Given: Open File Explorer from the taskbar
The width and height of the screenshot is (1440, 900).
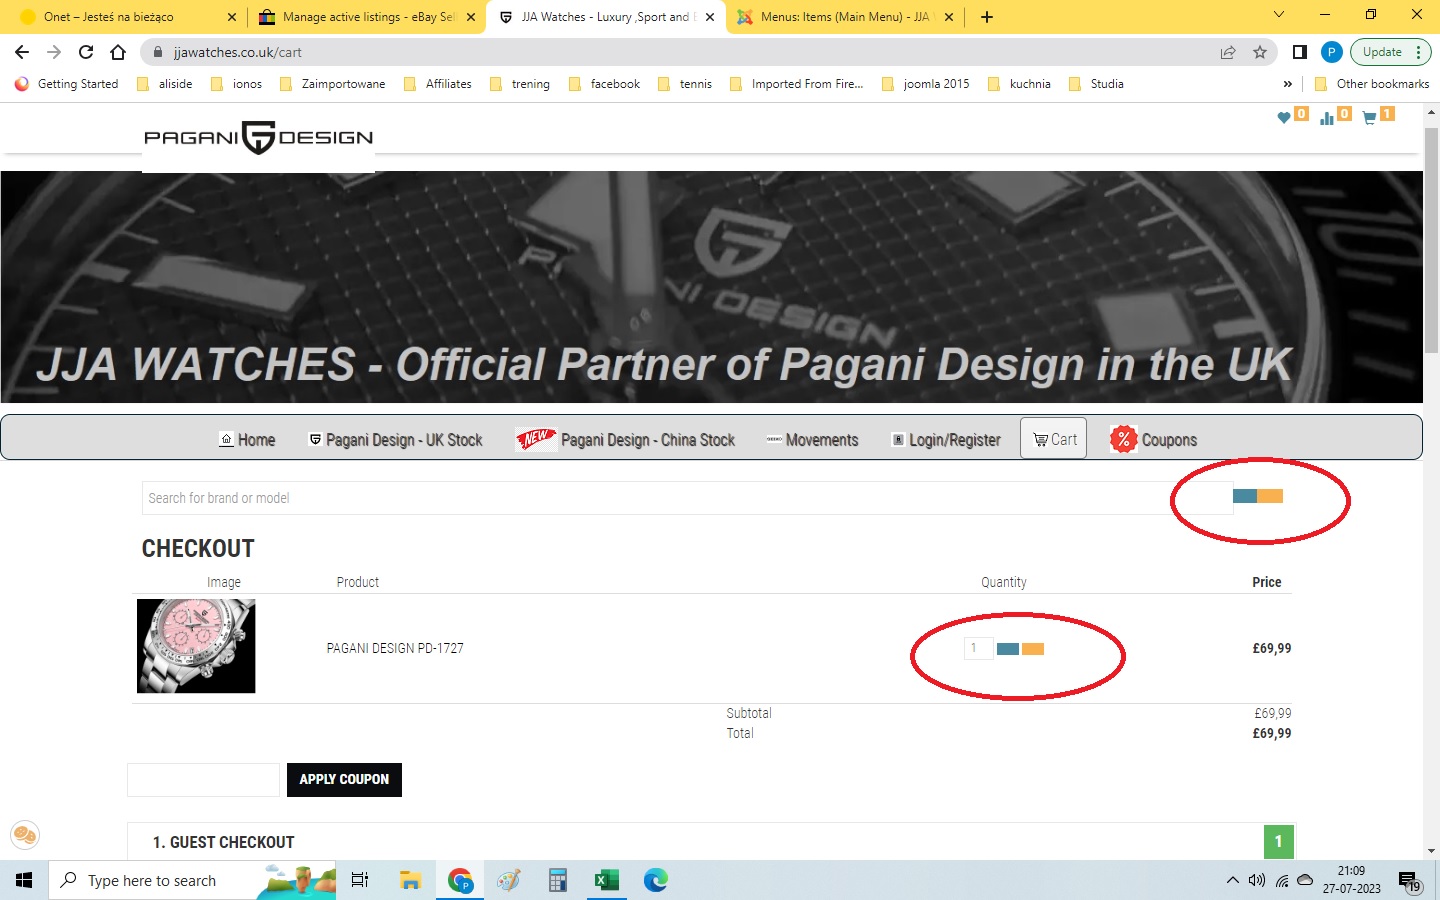Looking at the screenshot, I should tap(410, 880).
